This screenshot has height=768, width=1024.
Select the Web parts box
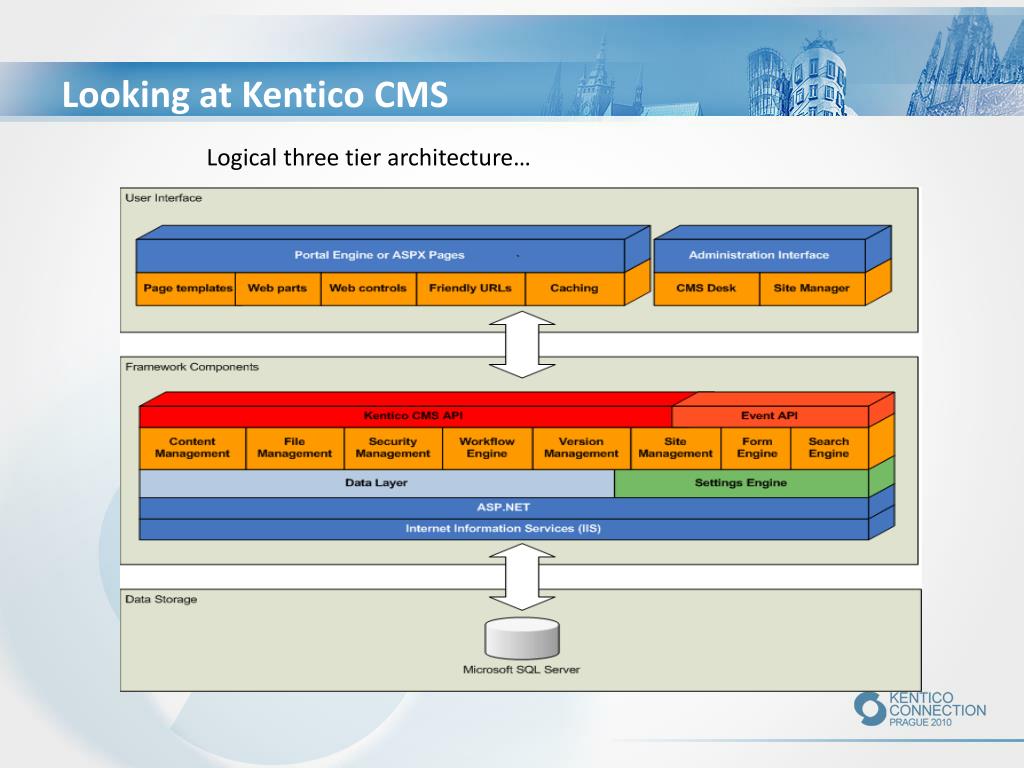[278, 289]
